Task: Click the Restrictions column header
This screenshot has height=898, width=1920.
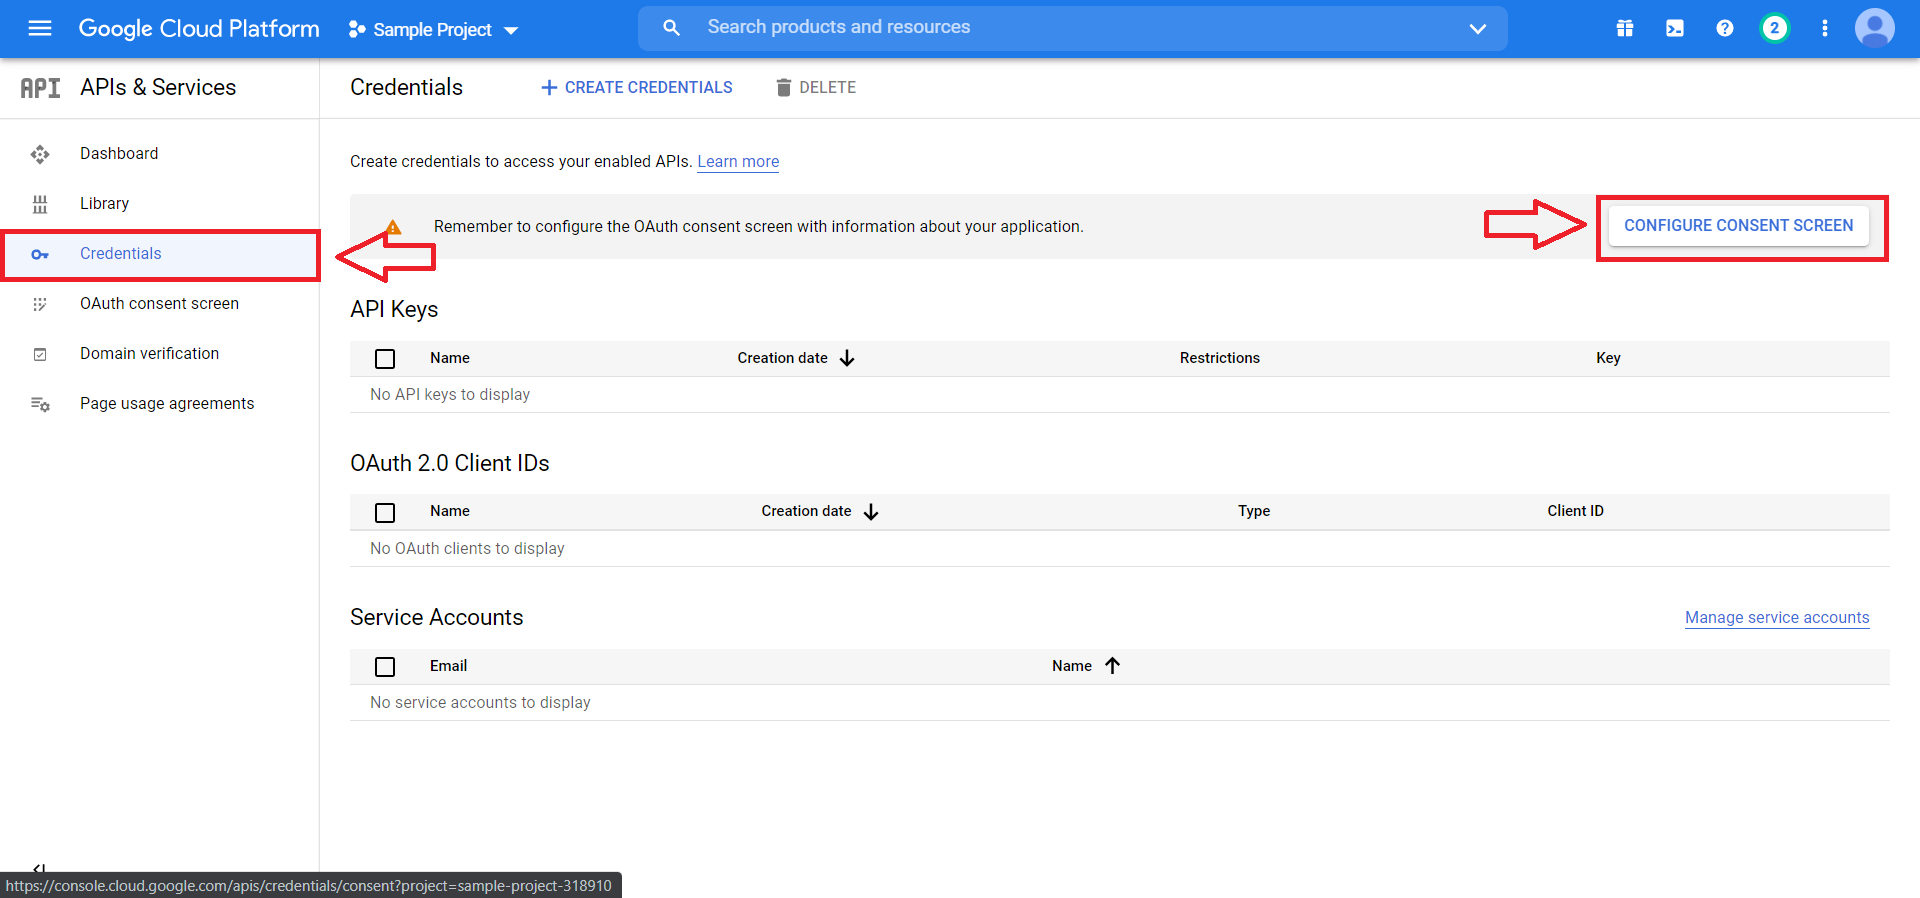Action: click(x=1220, y=358)
